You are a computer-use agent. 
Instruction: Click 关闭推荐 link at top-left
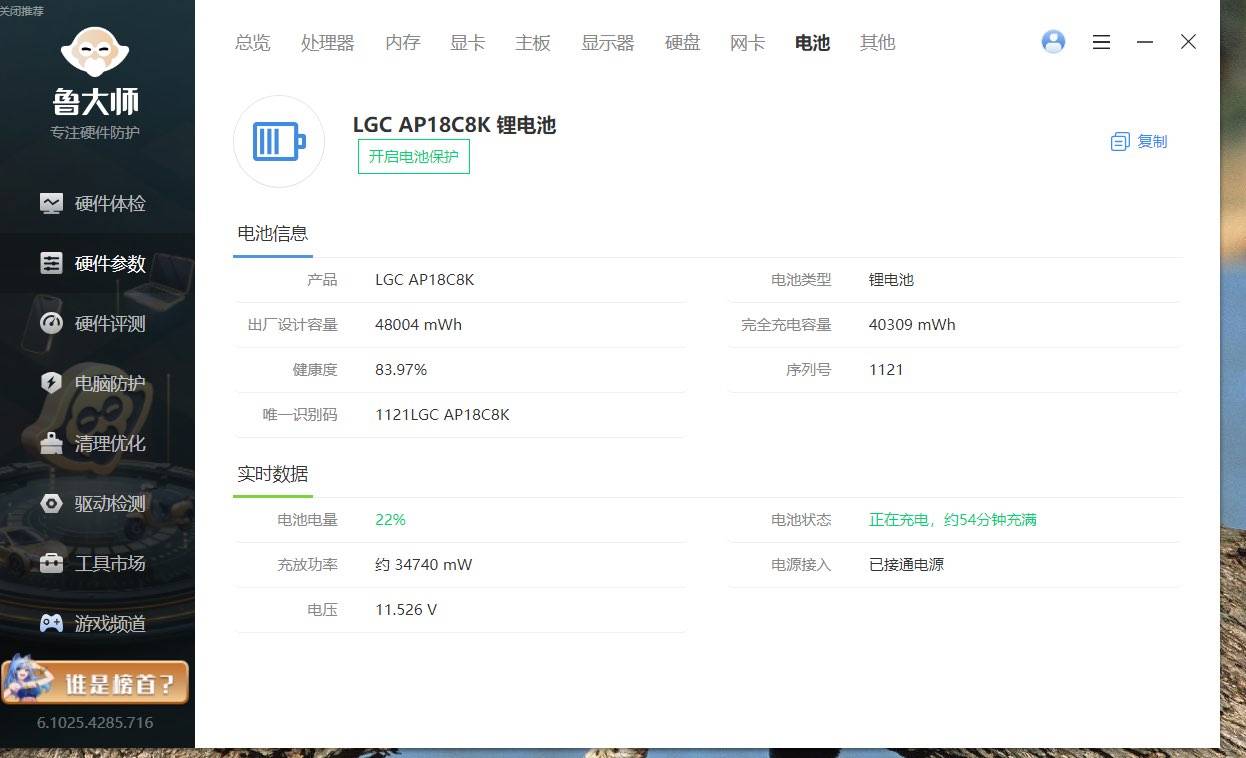coord(21,10)
